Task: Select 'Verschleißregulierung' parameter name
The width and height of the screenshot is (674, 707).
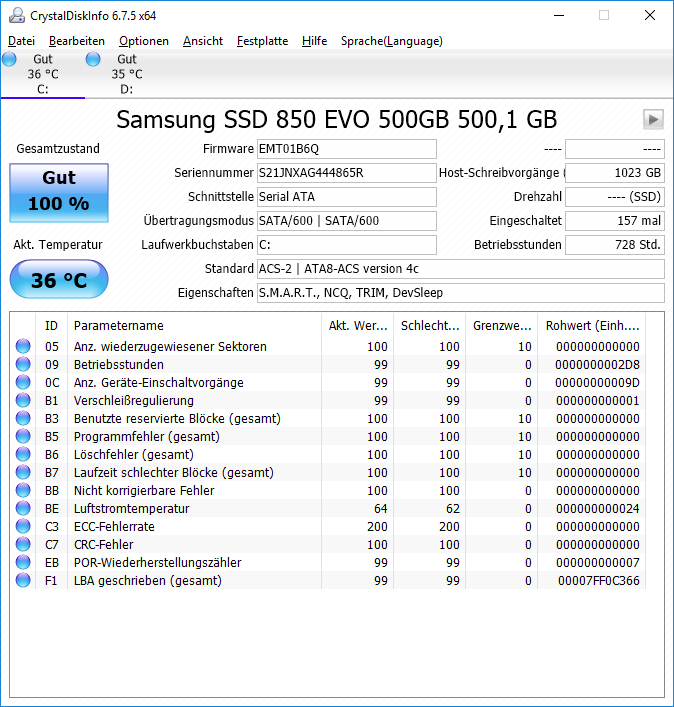Action: coord(133,400)
